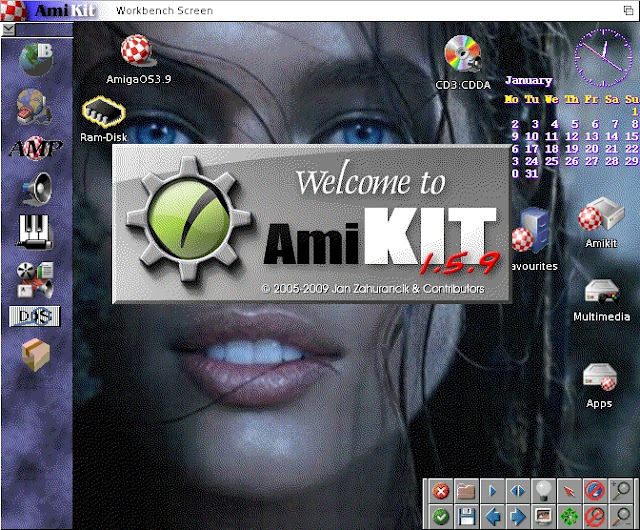Open the Multimedia drive icon
This screenshot has width=640, height=530.
click(602, 292)
